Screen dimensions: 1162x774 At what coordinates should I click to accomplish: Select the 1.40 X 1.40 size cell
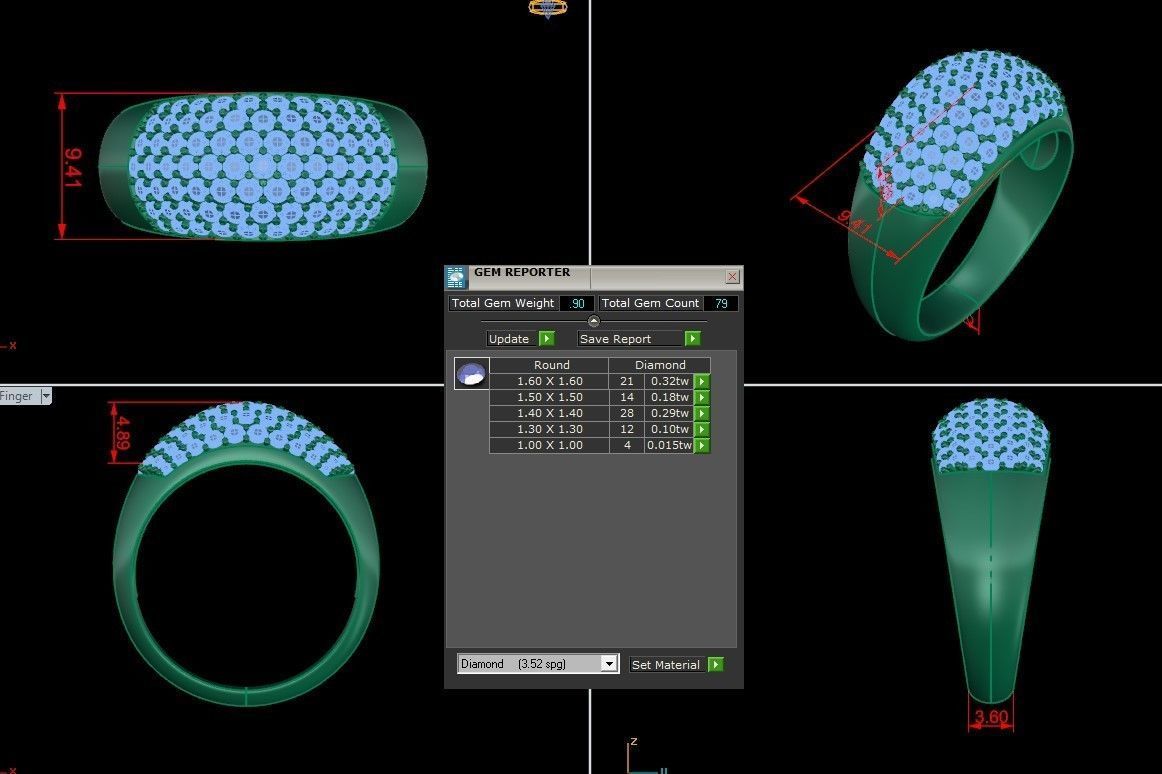[550, 413]
